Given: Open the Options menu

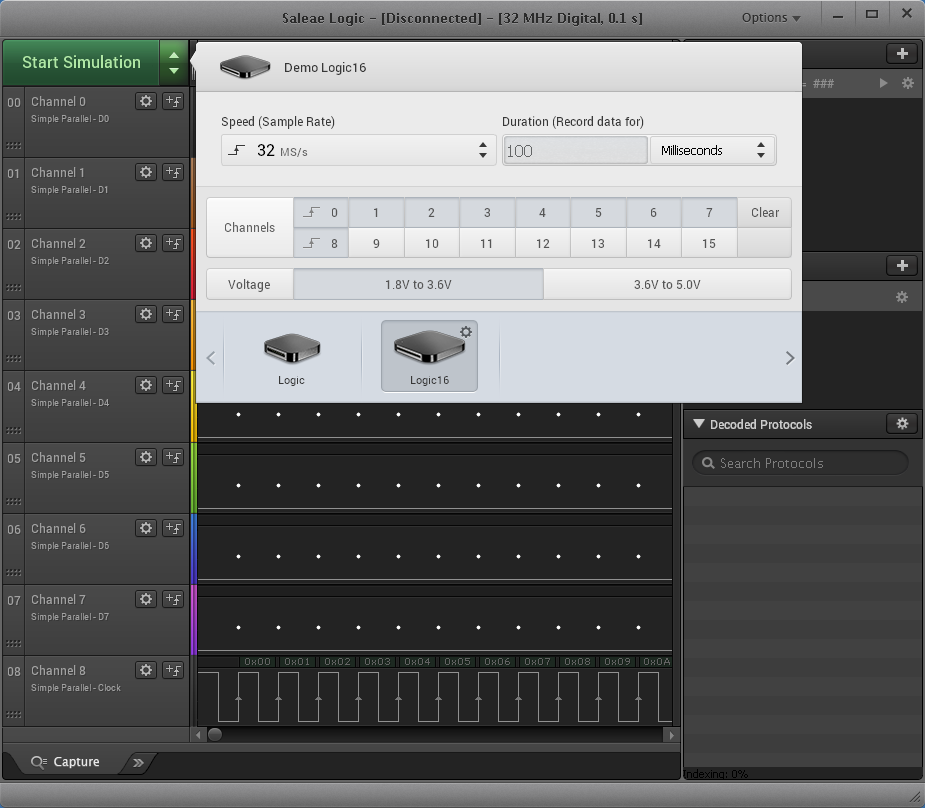Looking at the screenshot, I should coord(771,18).
